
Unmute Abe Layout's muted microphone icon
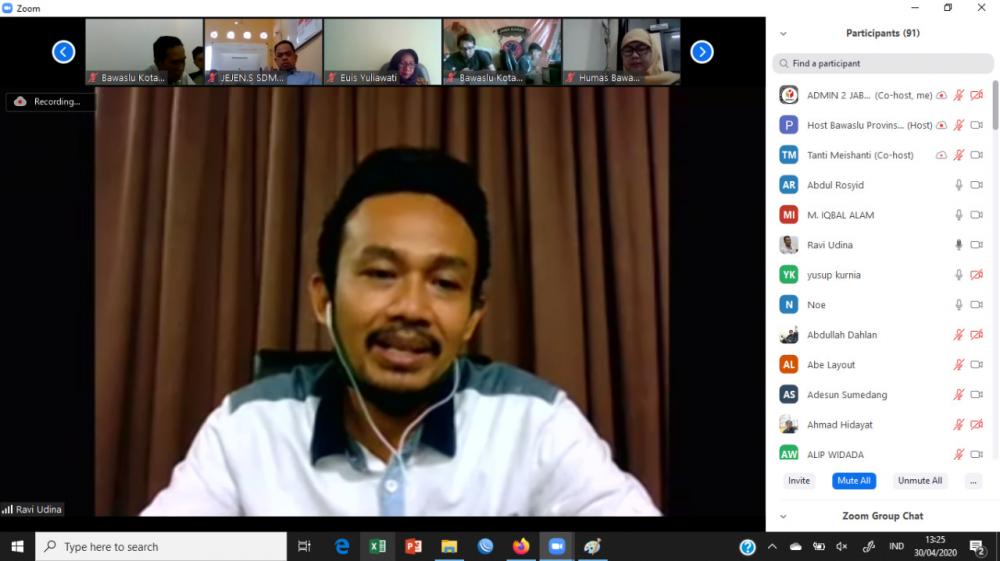point(958,365)
